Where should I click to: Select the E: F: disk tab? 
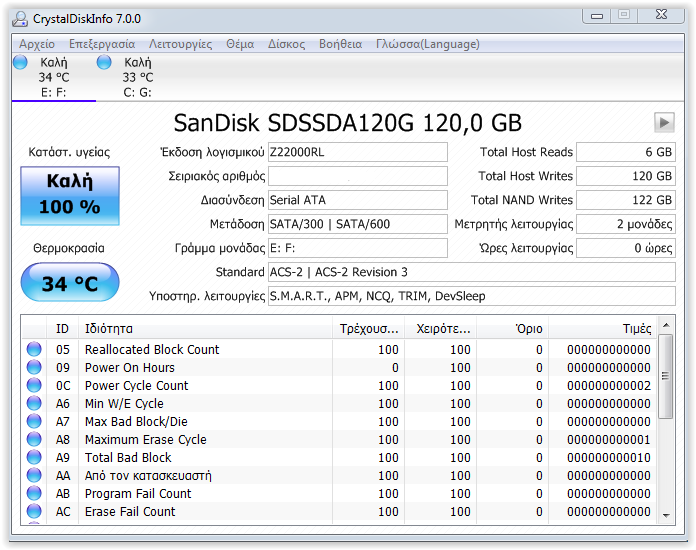point(54,77)
